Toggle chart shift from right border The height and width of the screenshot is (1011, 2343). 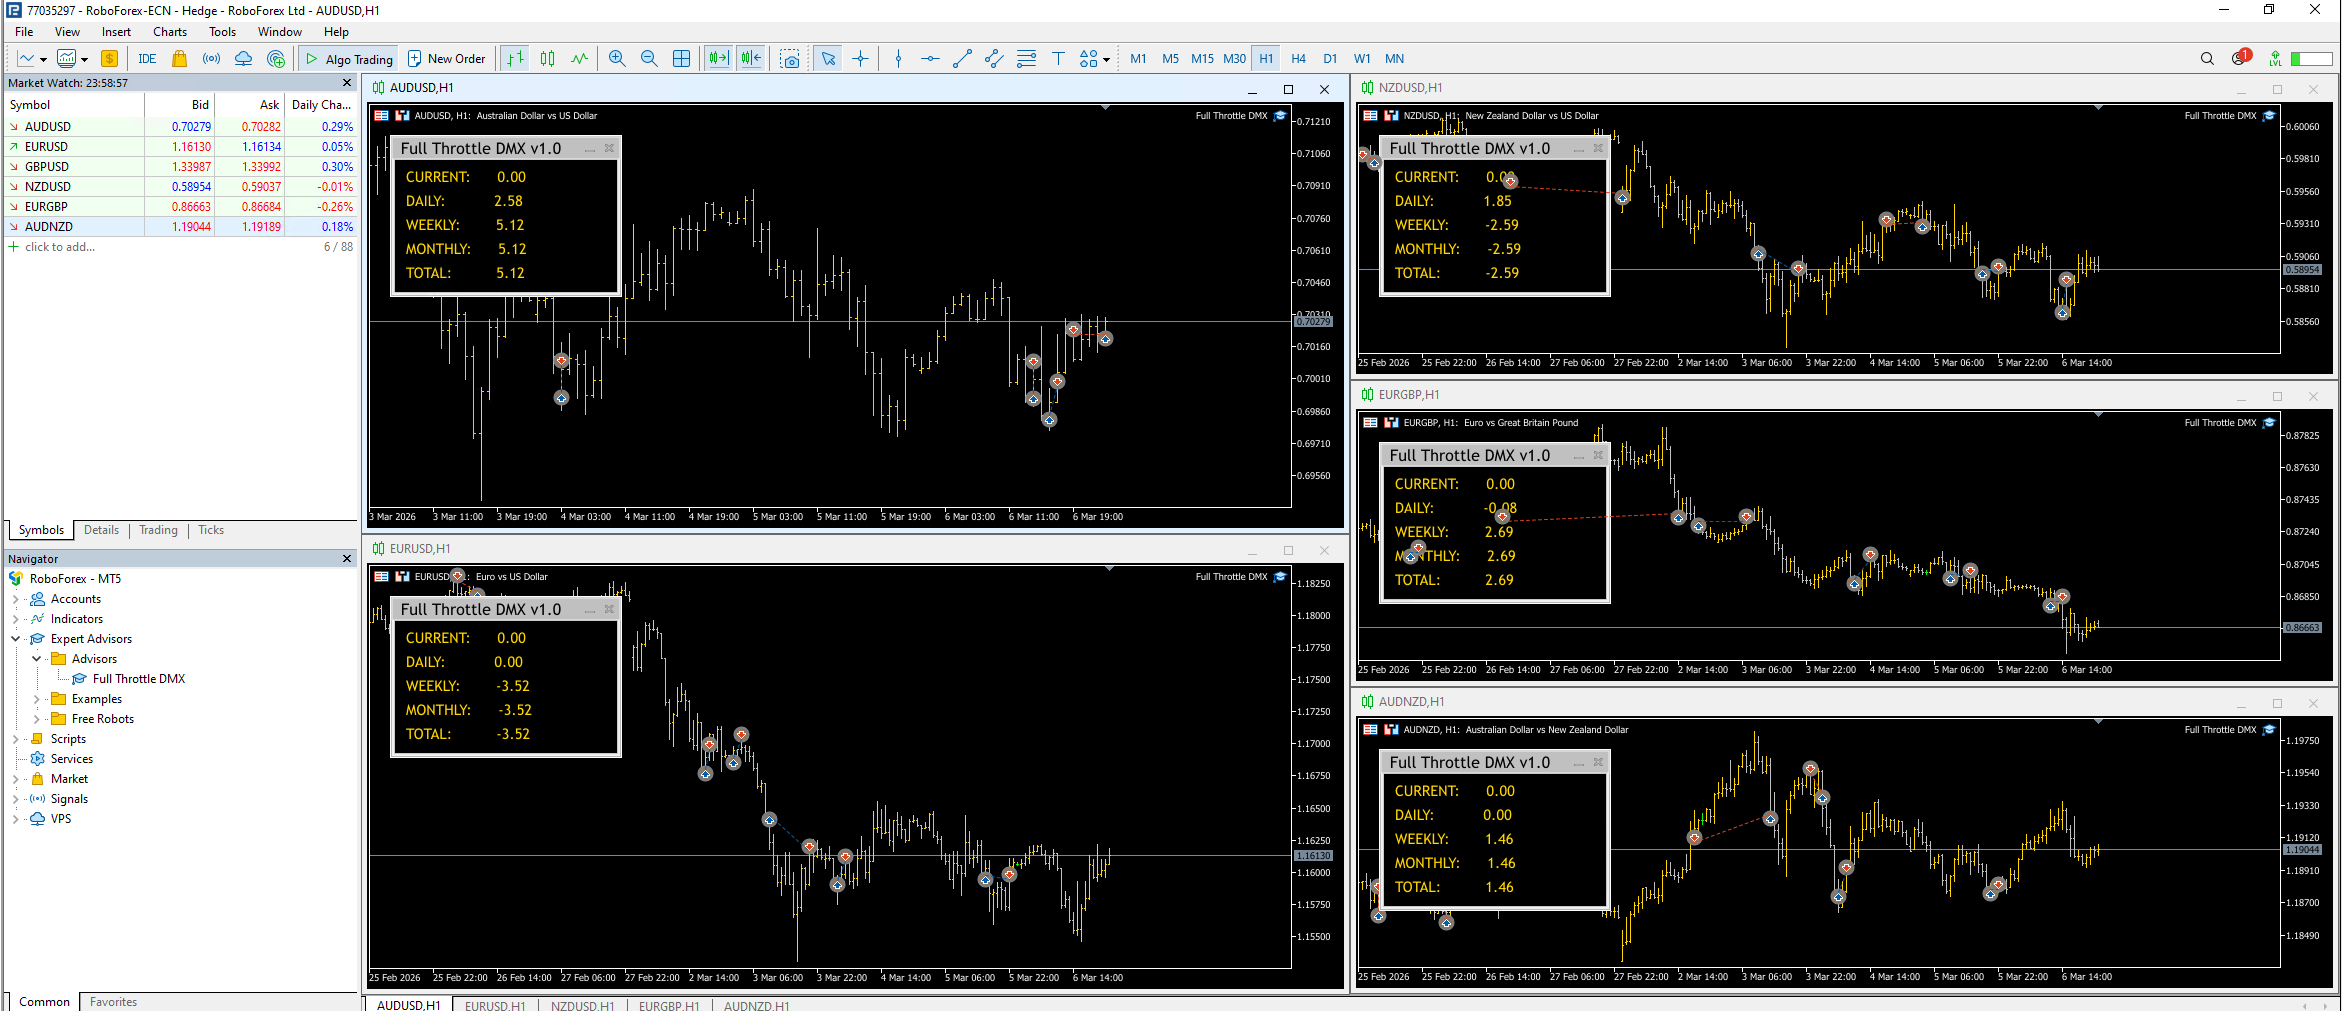tap(751, 59)
